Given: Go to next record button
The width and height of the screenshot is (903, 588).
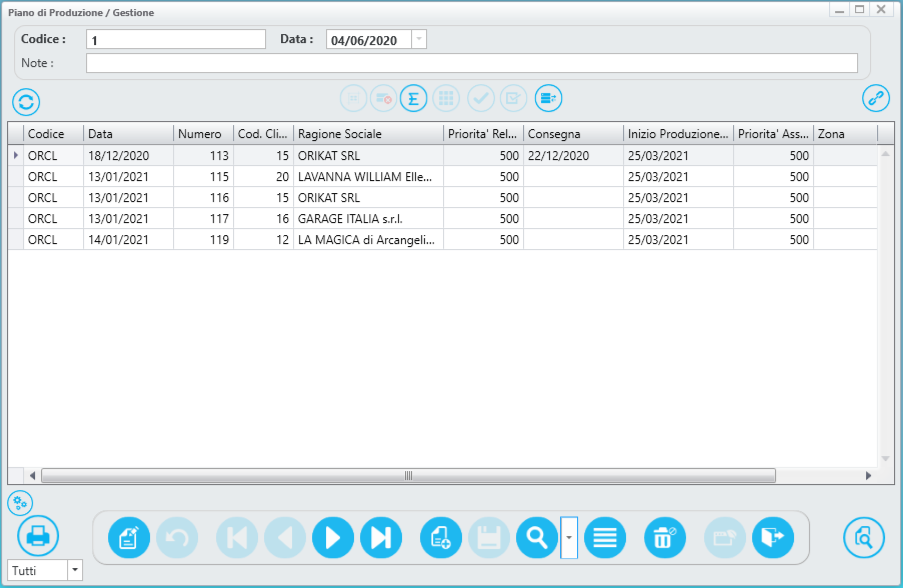Looking at the screenshot, I should (x=333, y=538).
